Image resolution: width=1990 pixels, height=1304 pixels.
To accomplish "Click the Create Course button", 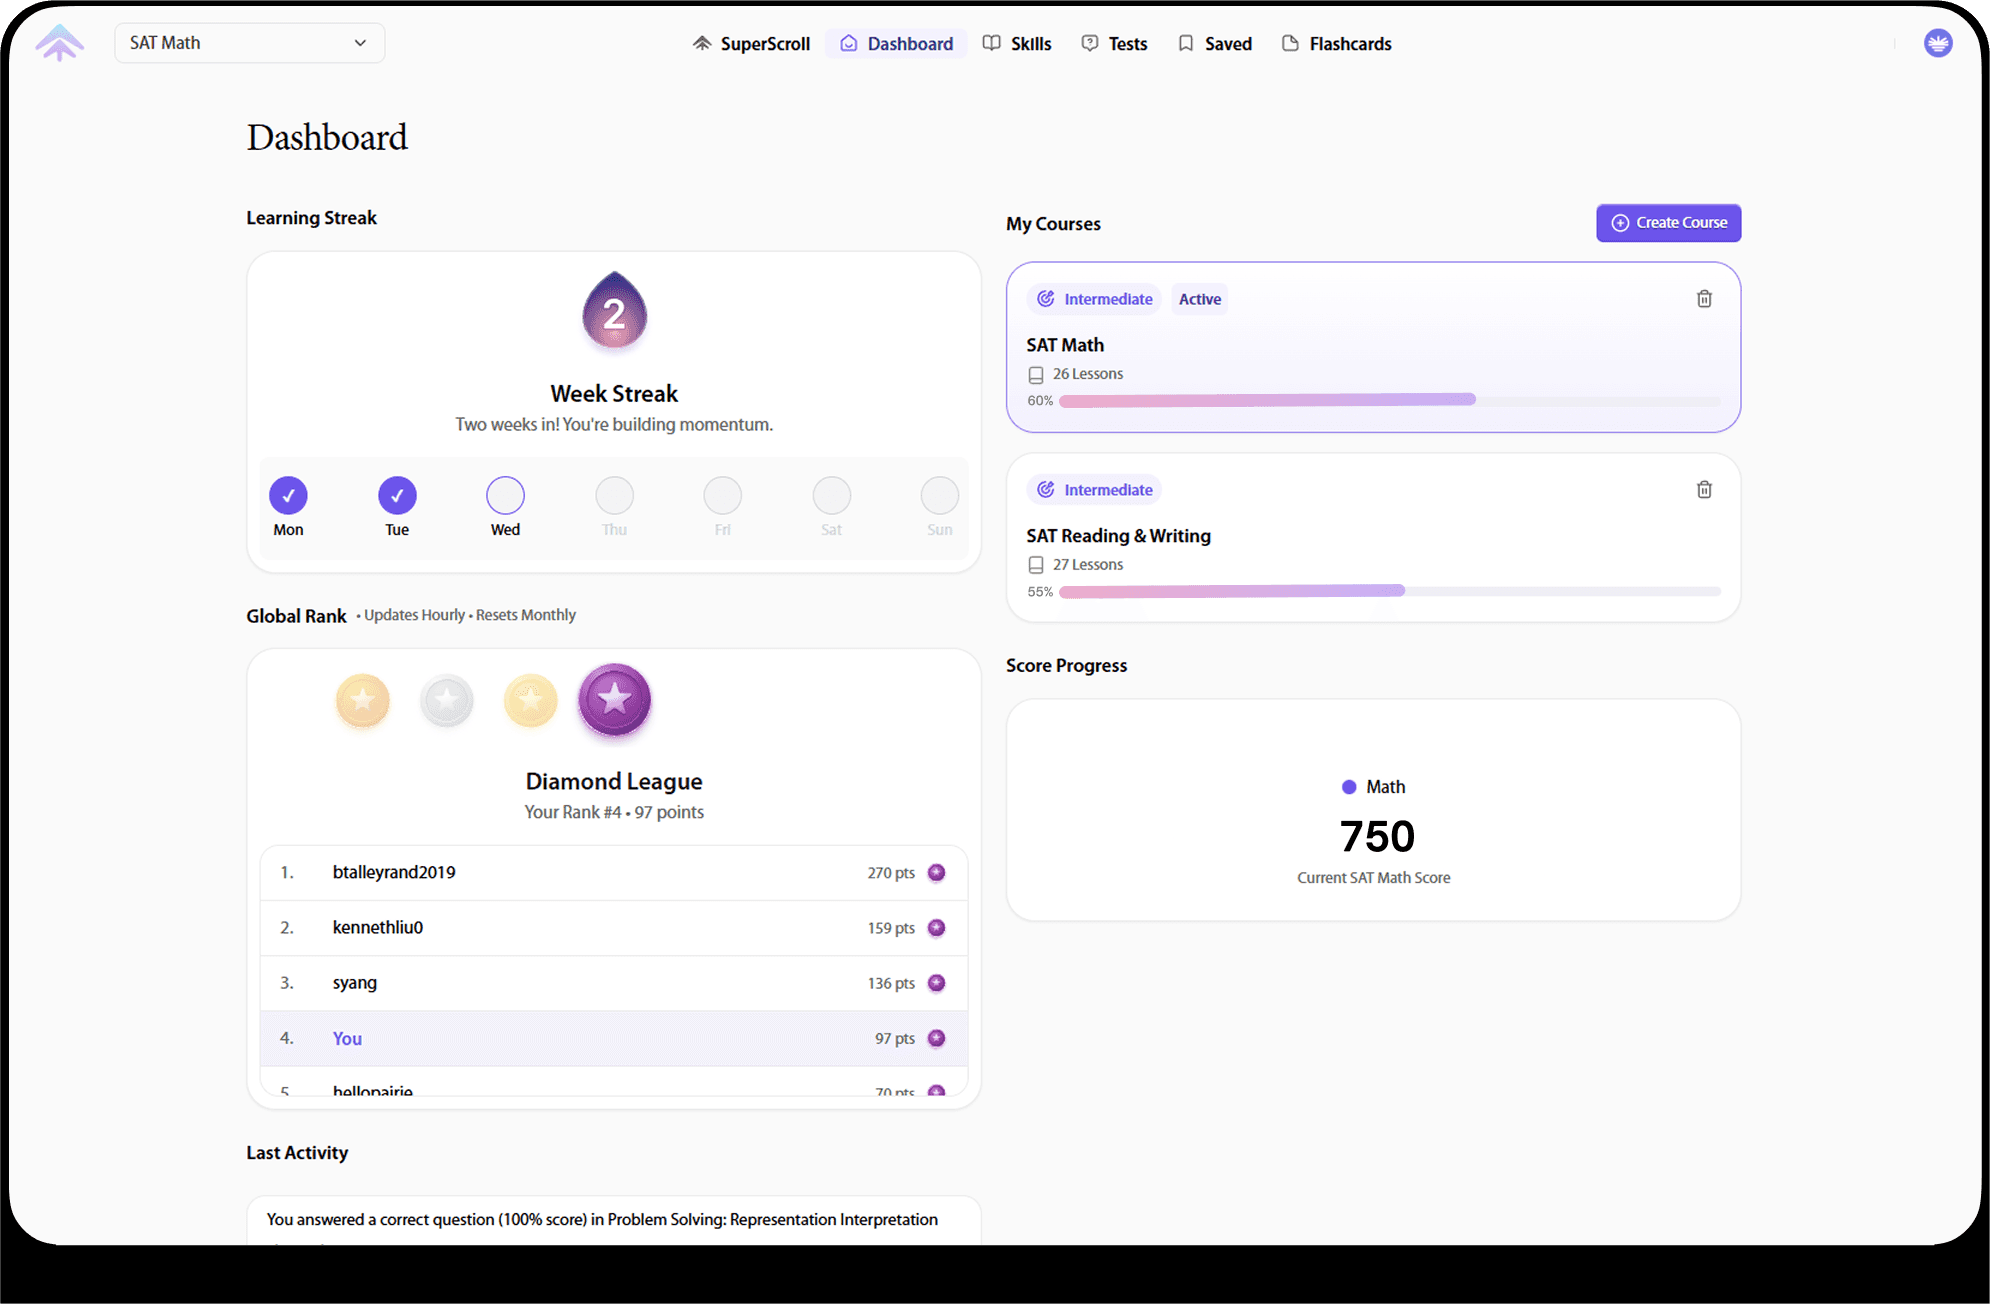I will coord(1667,223).
